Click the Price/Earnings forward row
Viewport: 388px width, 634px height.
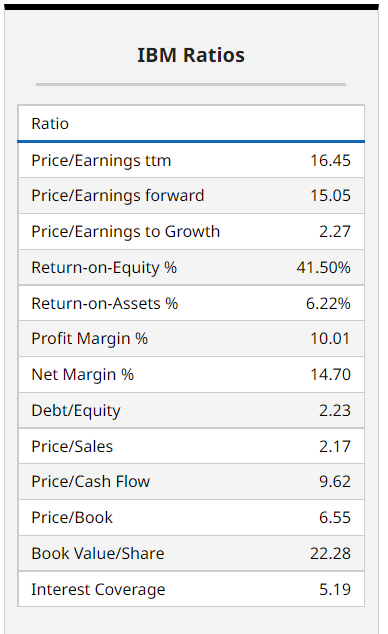pyautogui.click(x=191, y=196)
